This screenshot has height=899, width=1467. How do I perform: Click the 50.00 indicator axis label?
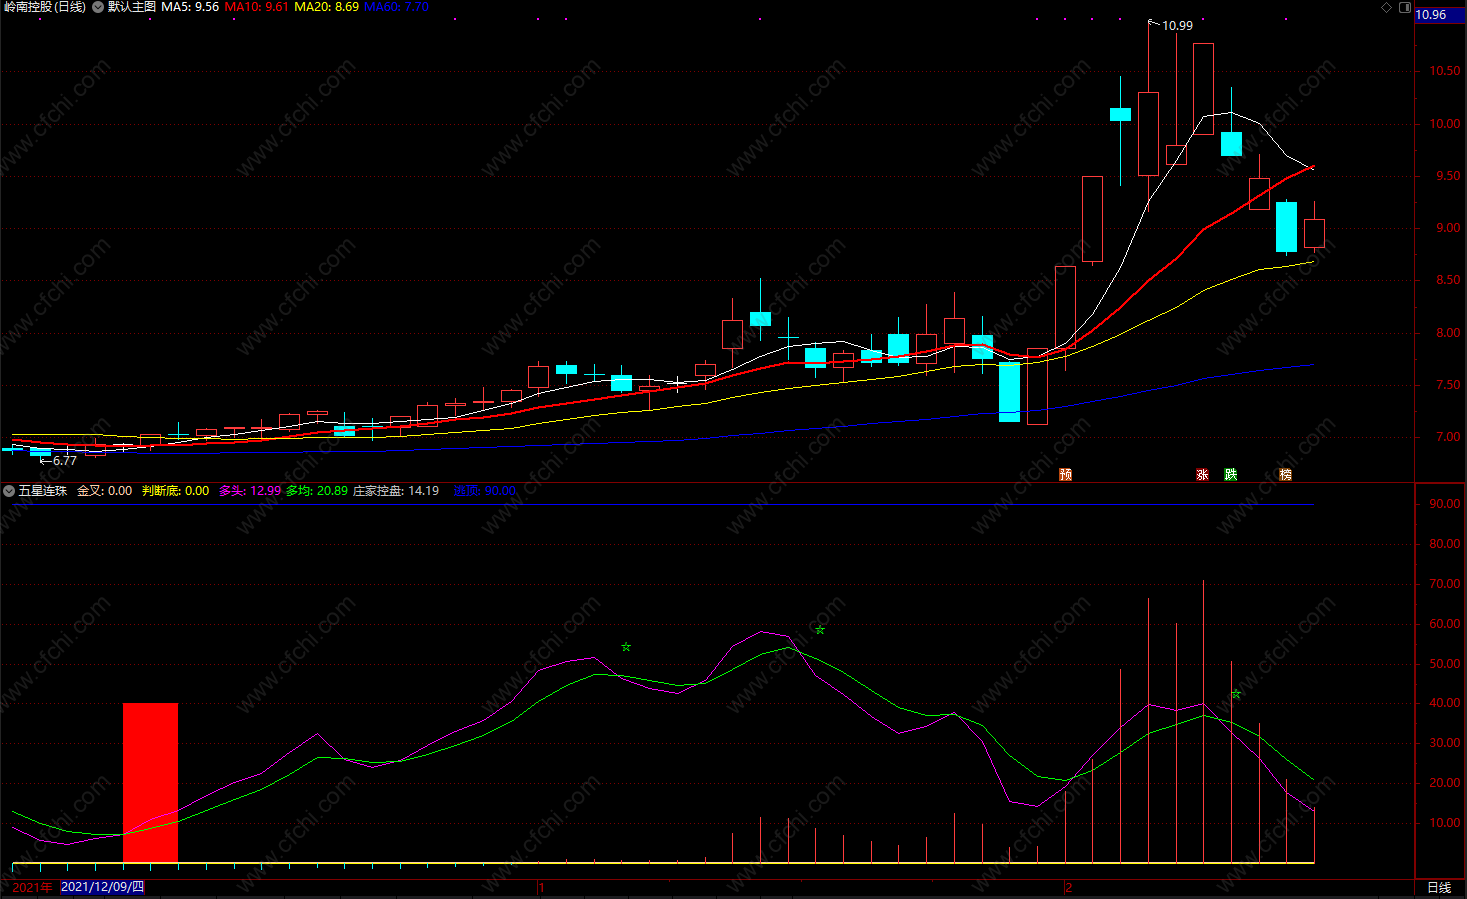pyautogui.click(x=1445, y=664)
